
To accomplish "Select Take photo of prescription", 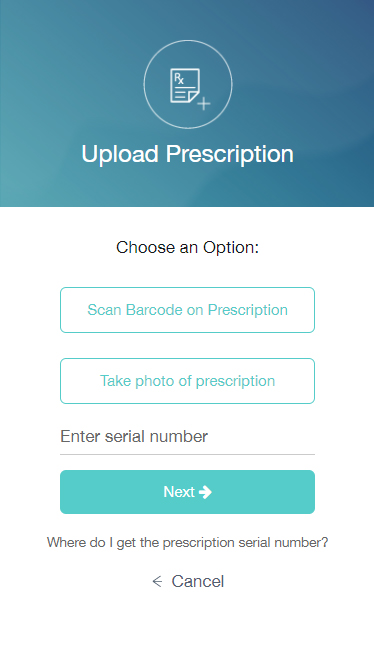I will tap(187, 381).
